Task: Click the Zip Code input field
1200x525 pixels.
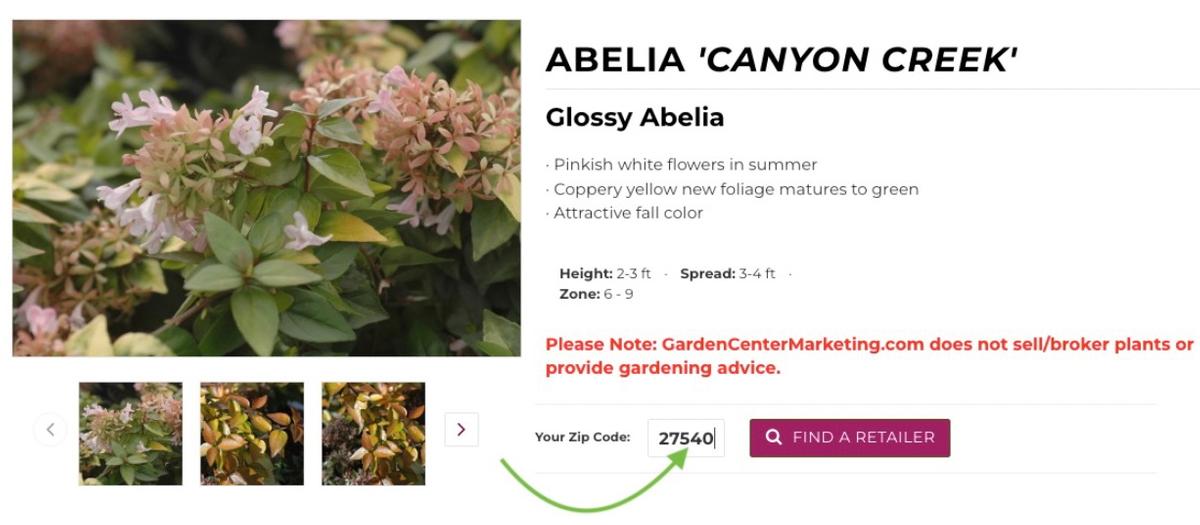Action: point(685,438)
